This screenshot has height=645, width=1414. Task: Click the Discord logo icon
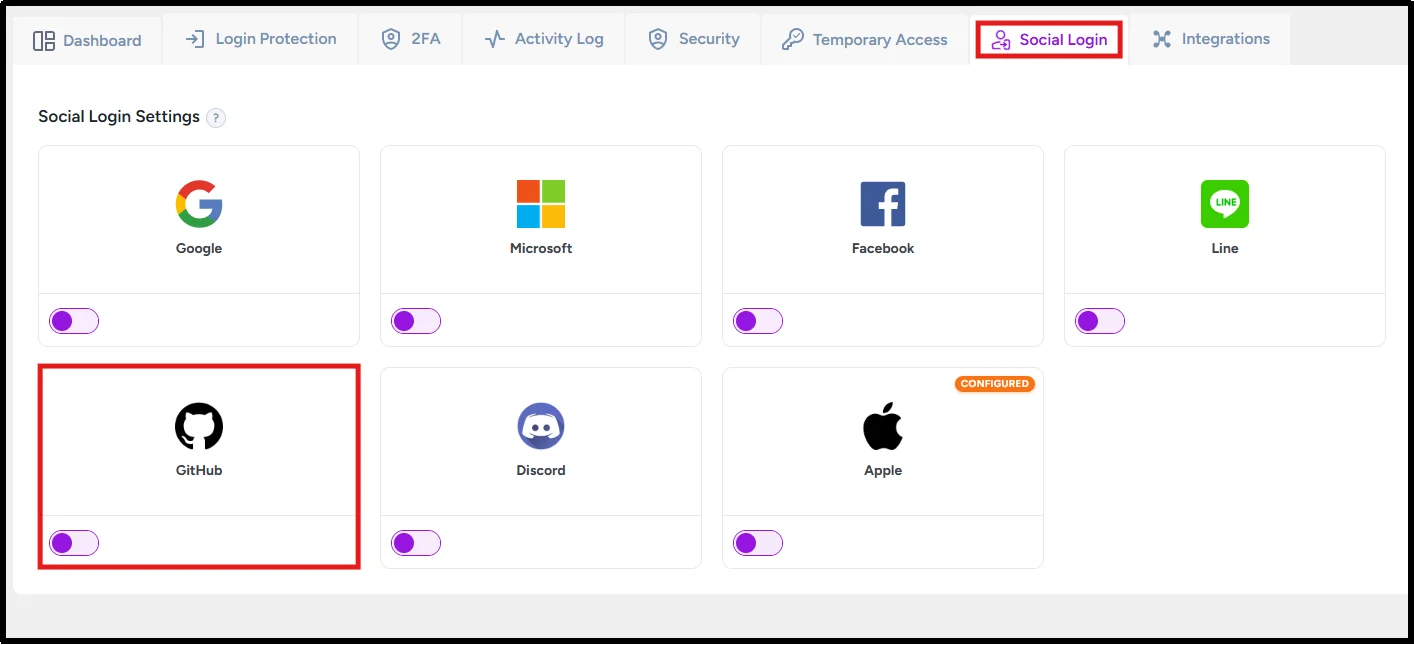[541, 426]
